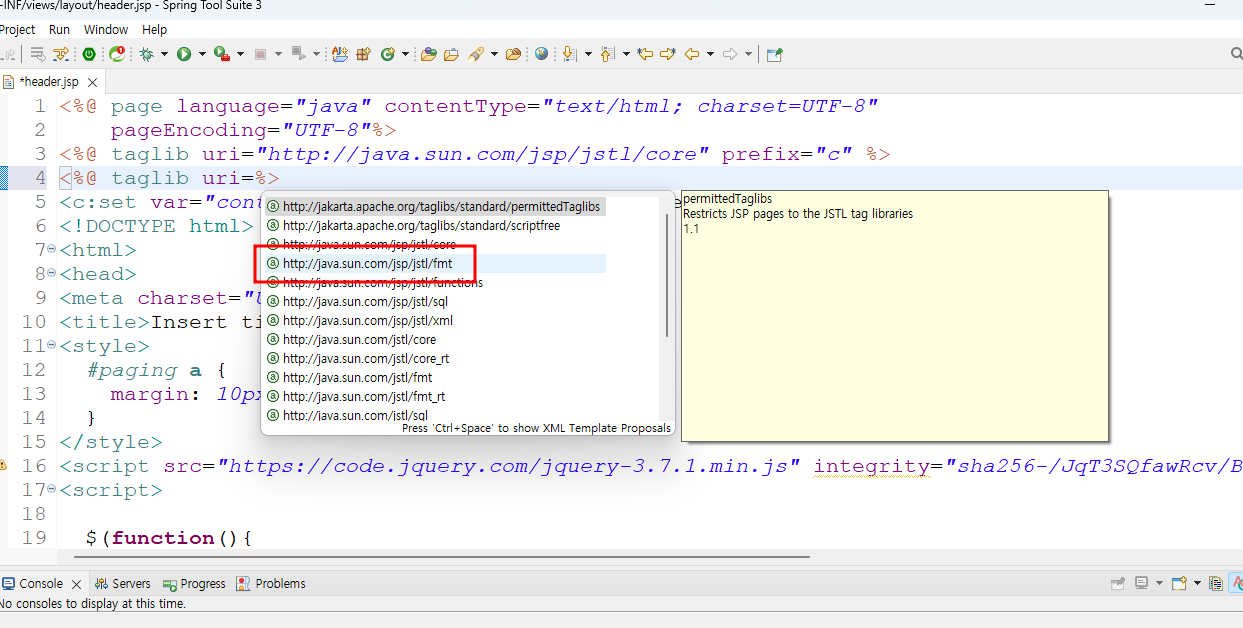This screenshot has height=628, width=1243.
Task: Place cursor after uri= on line 4
Action: click(x=255, y=178)
